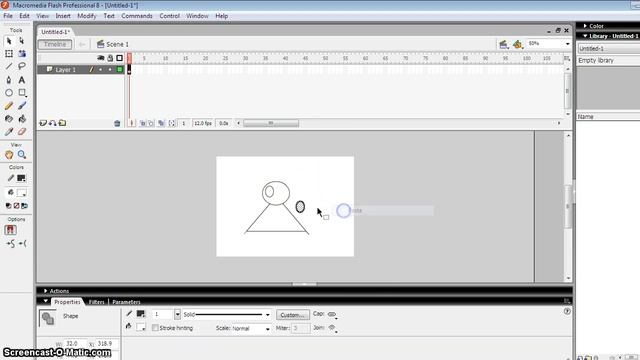Toggle the Onion Skin button

tap(142, 123)
